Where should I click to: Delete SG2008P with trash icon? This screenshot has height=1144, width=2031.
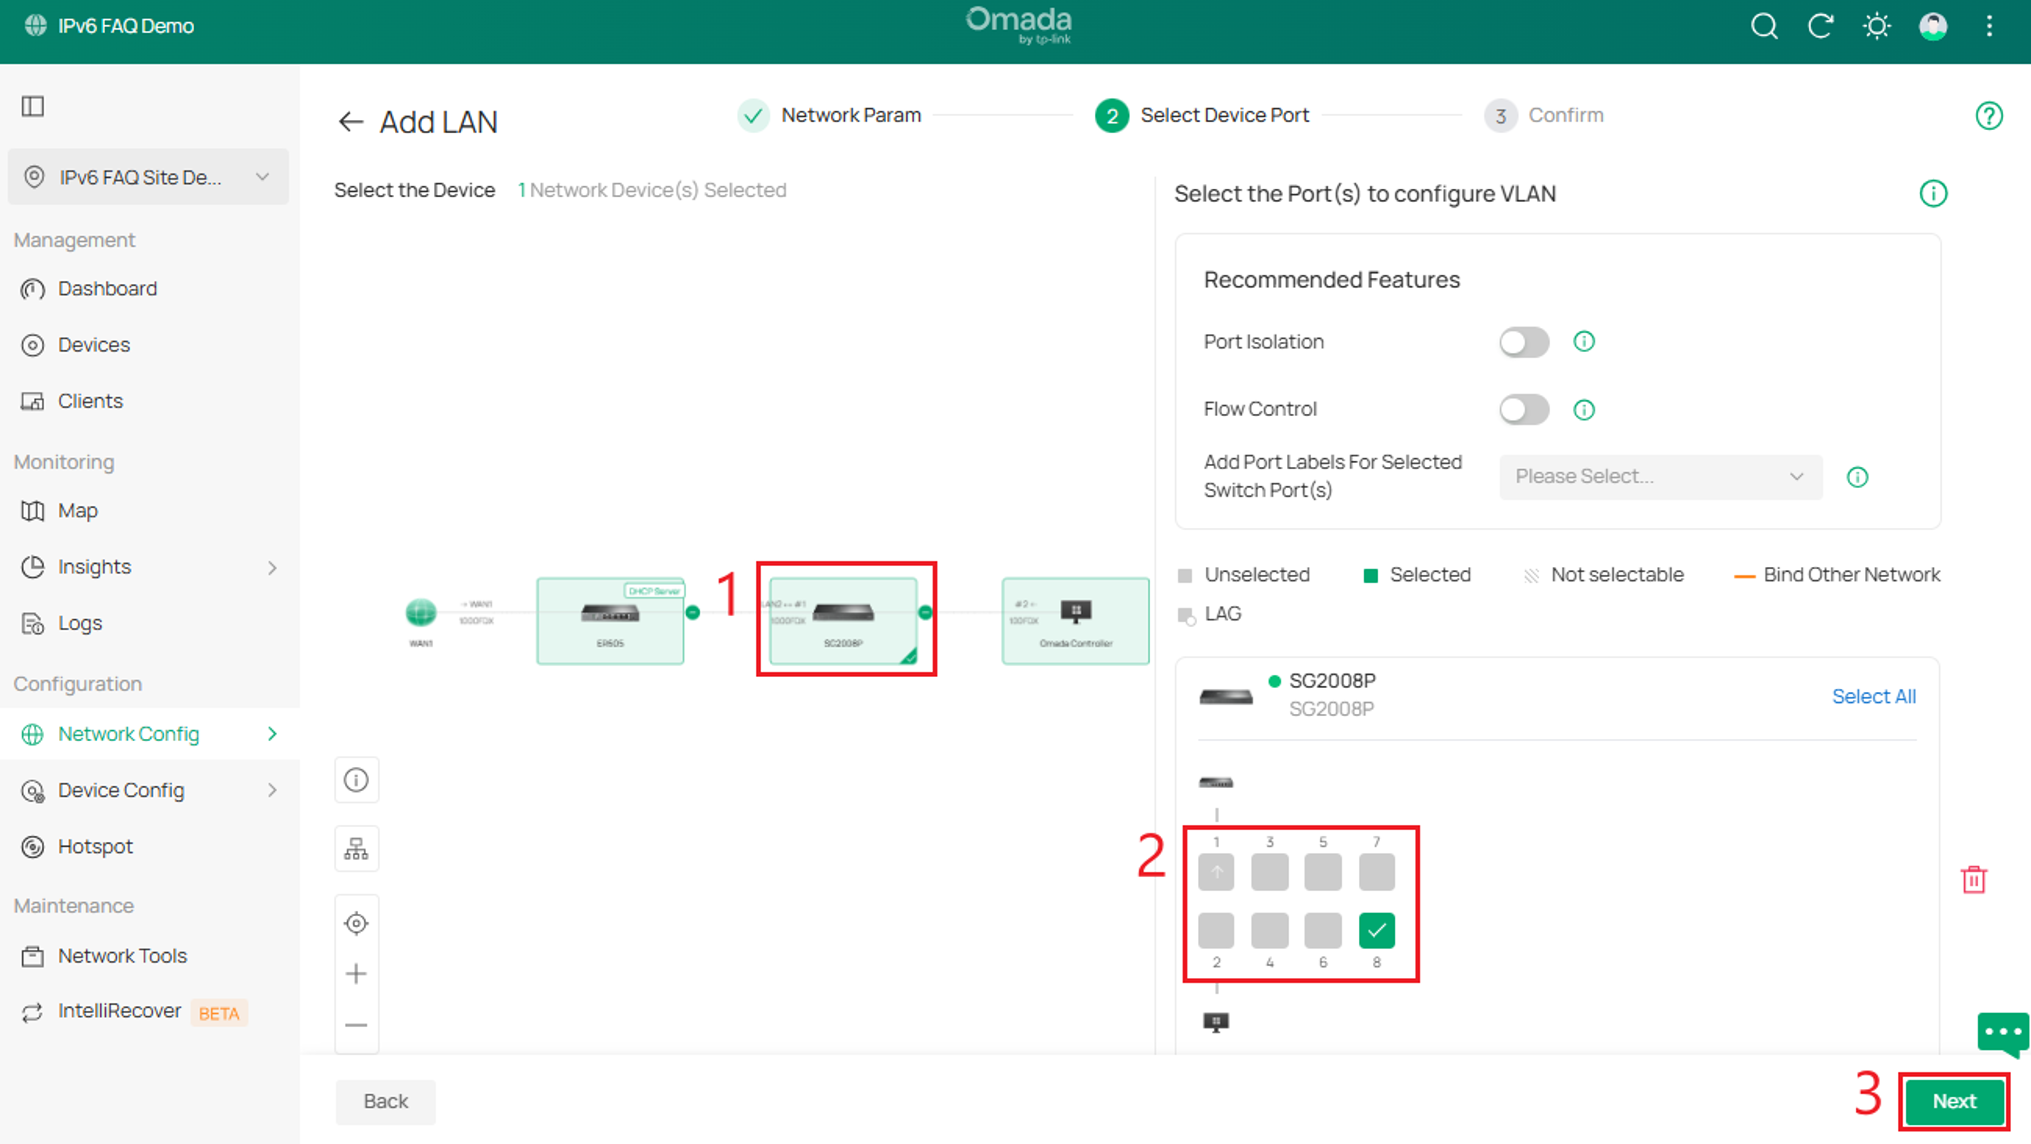pyautogui.click(x=1974, y=880)
